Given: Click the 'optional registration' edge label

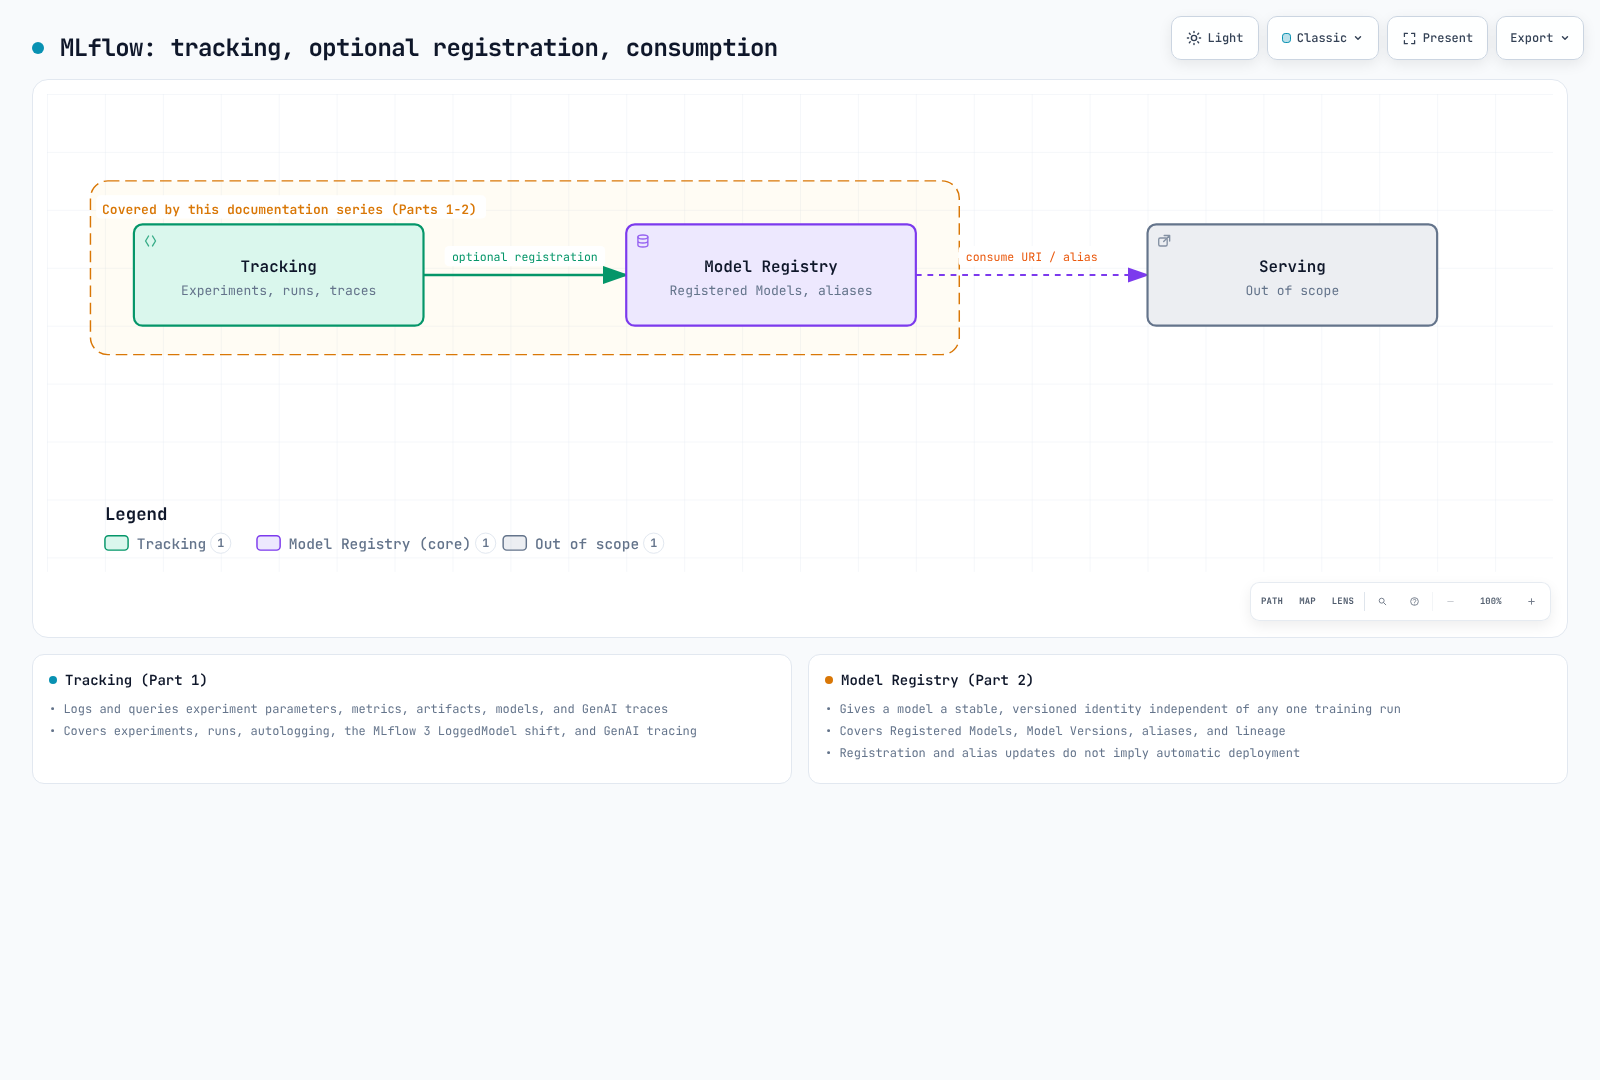Looking at the screenshot, I should tap(525, 257).
